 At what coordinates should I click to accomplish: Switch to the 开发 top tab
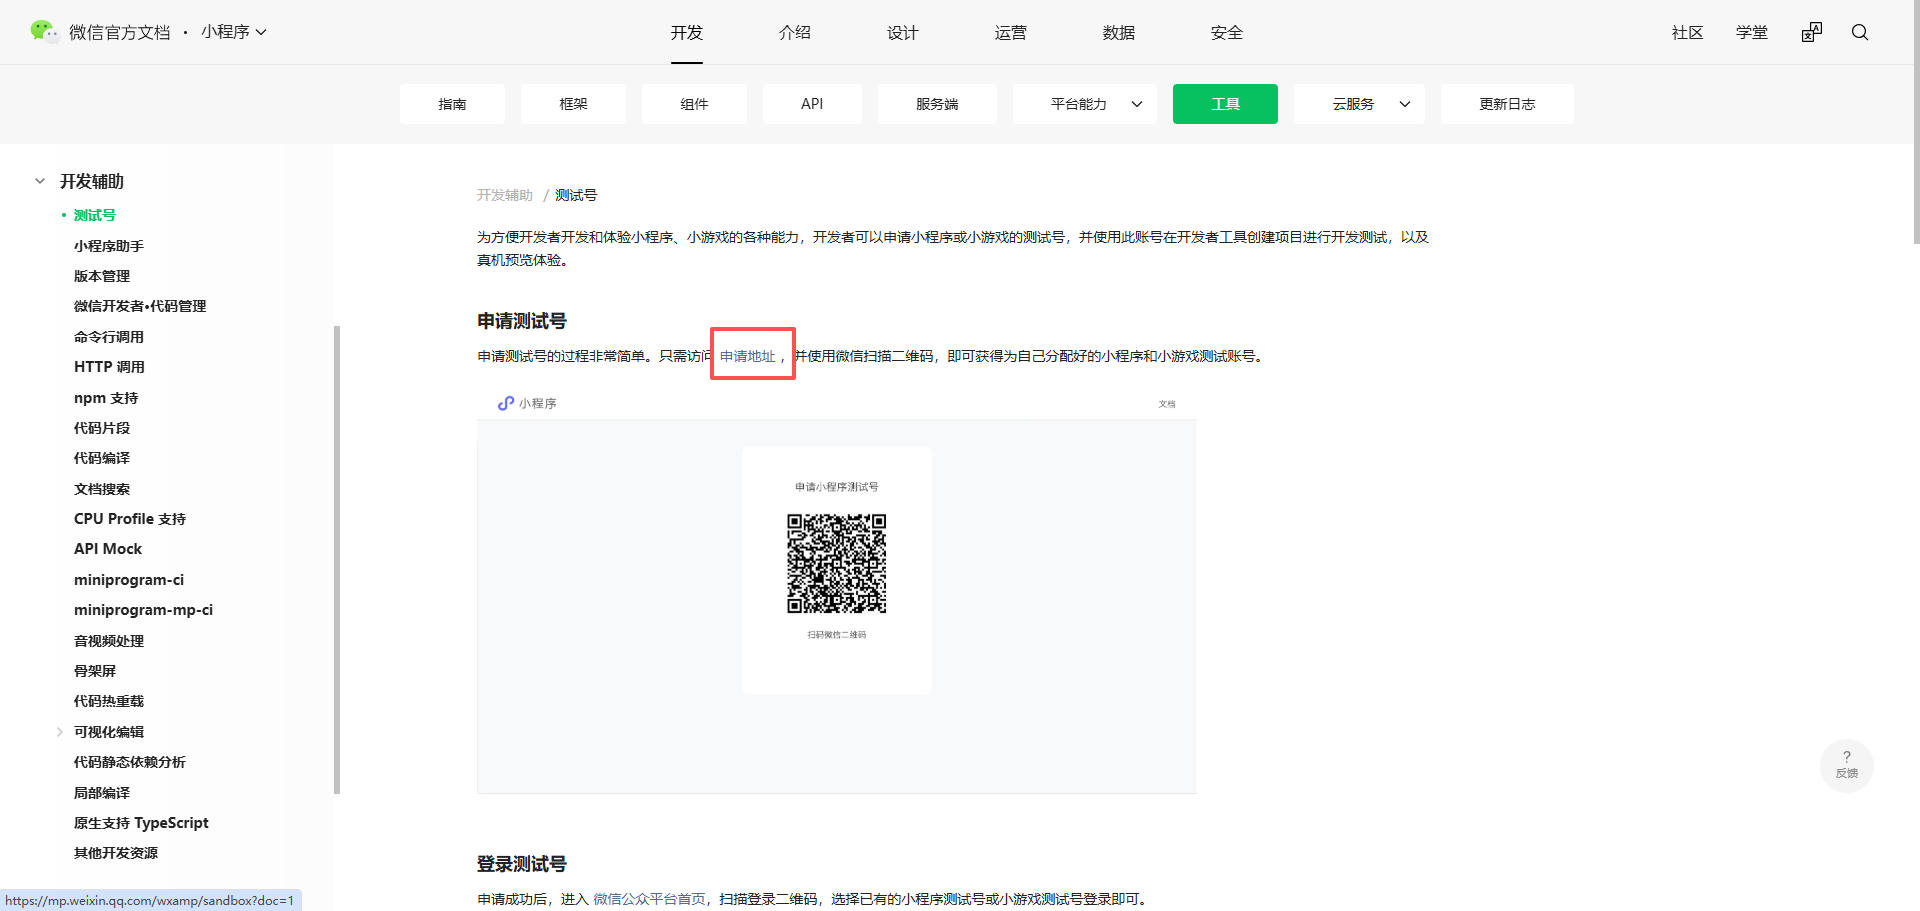click(687, 32)
